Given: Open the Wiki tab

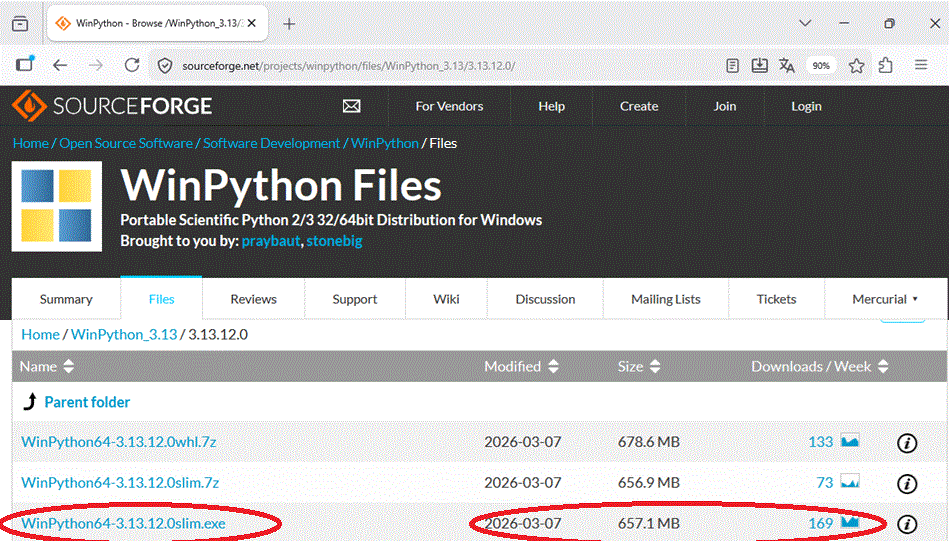Looking at the screenshot, I should pos(446,299).
